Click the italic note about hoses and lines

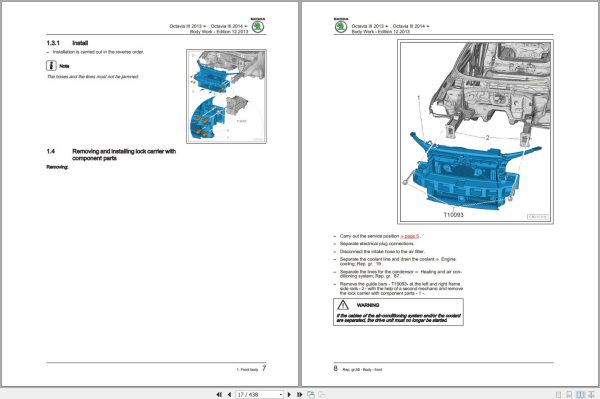(93, 77)
